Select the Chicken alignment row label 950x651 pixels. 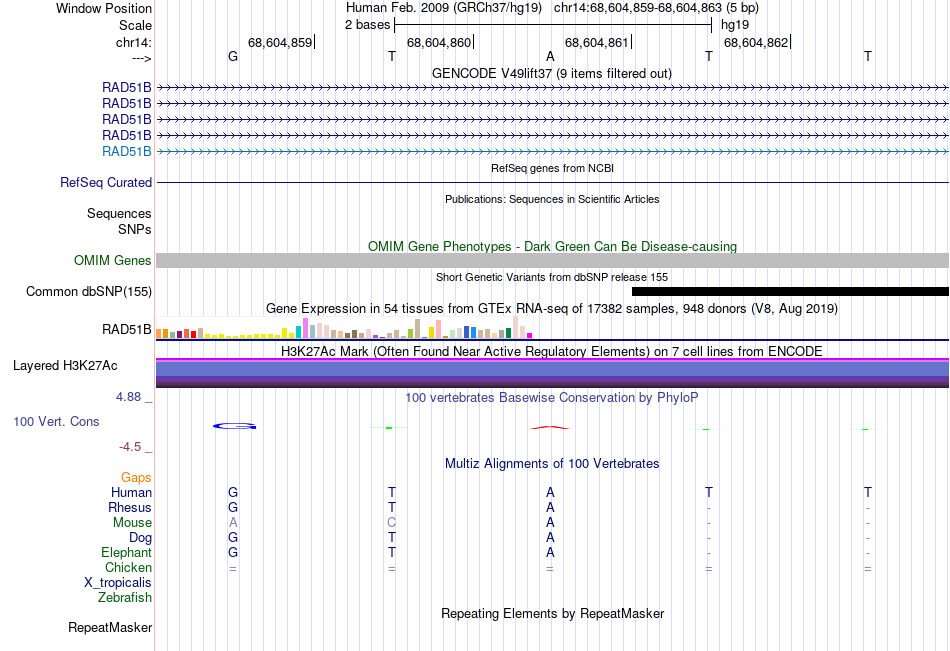click(128, 567)
